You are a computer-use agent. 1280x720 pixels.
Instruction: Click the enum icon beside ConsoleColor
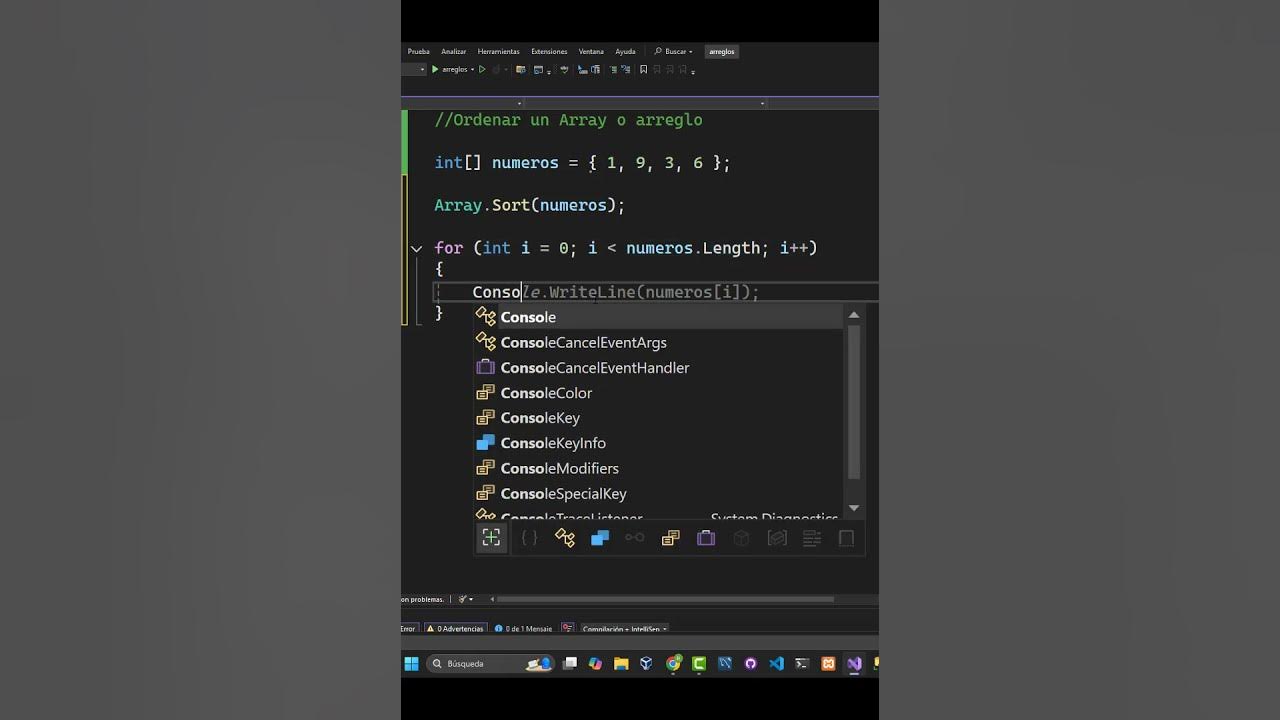coord(486,393)
